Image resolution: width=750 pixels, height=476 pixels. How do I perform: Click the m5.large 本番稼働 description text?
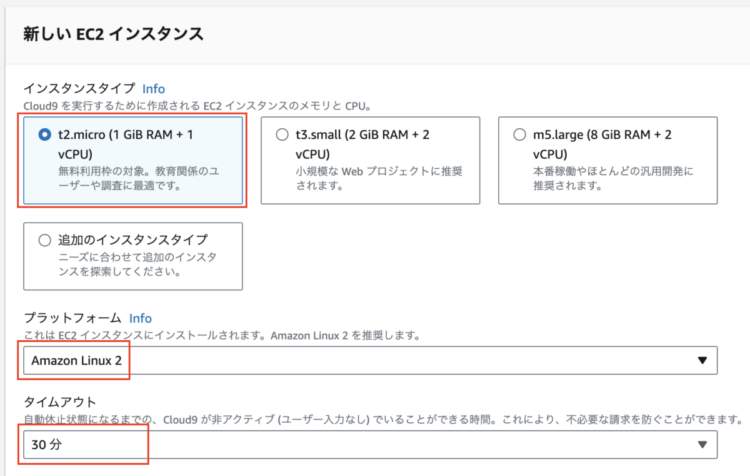pos(613,178)
